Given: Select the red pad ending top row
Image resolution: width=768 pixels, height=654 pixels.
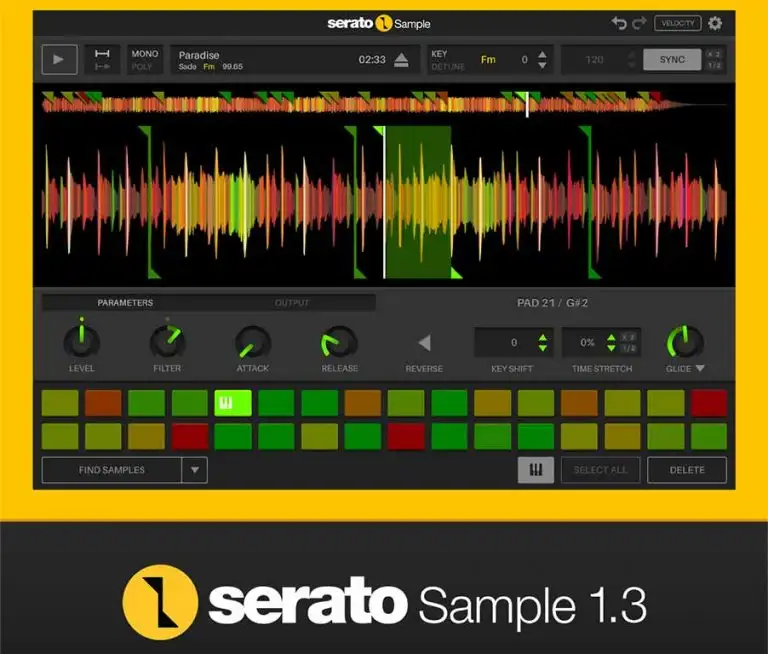Looking at the screenshot, I should [x=709, y=403].
